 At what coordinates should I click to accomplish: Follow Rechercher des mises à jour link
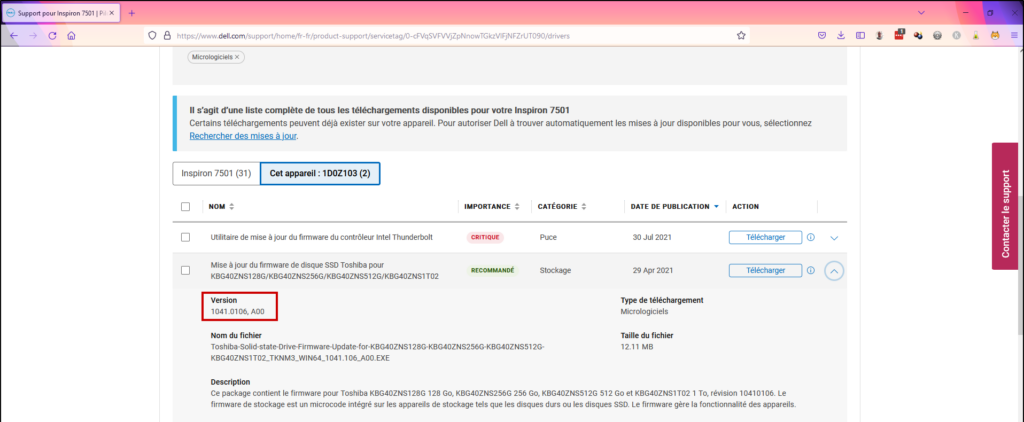click(244, 136)
